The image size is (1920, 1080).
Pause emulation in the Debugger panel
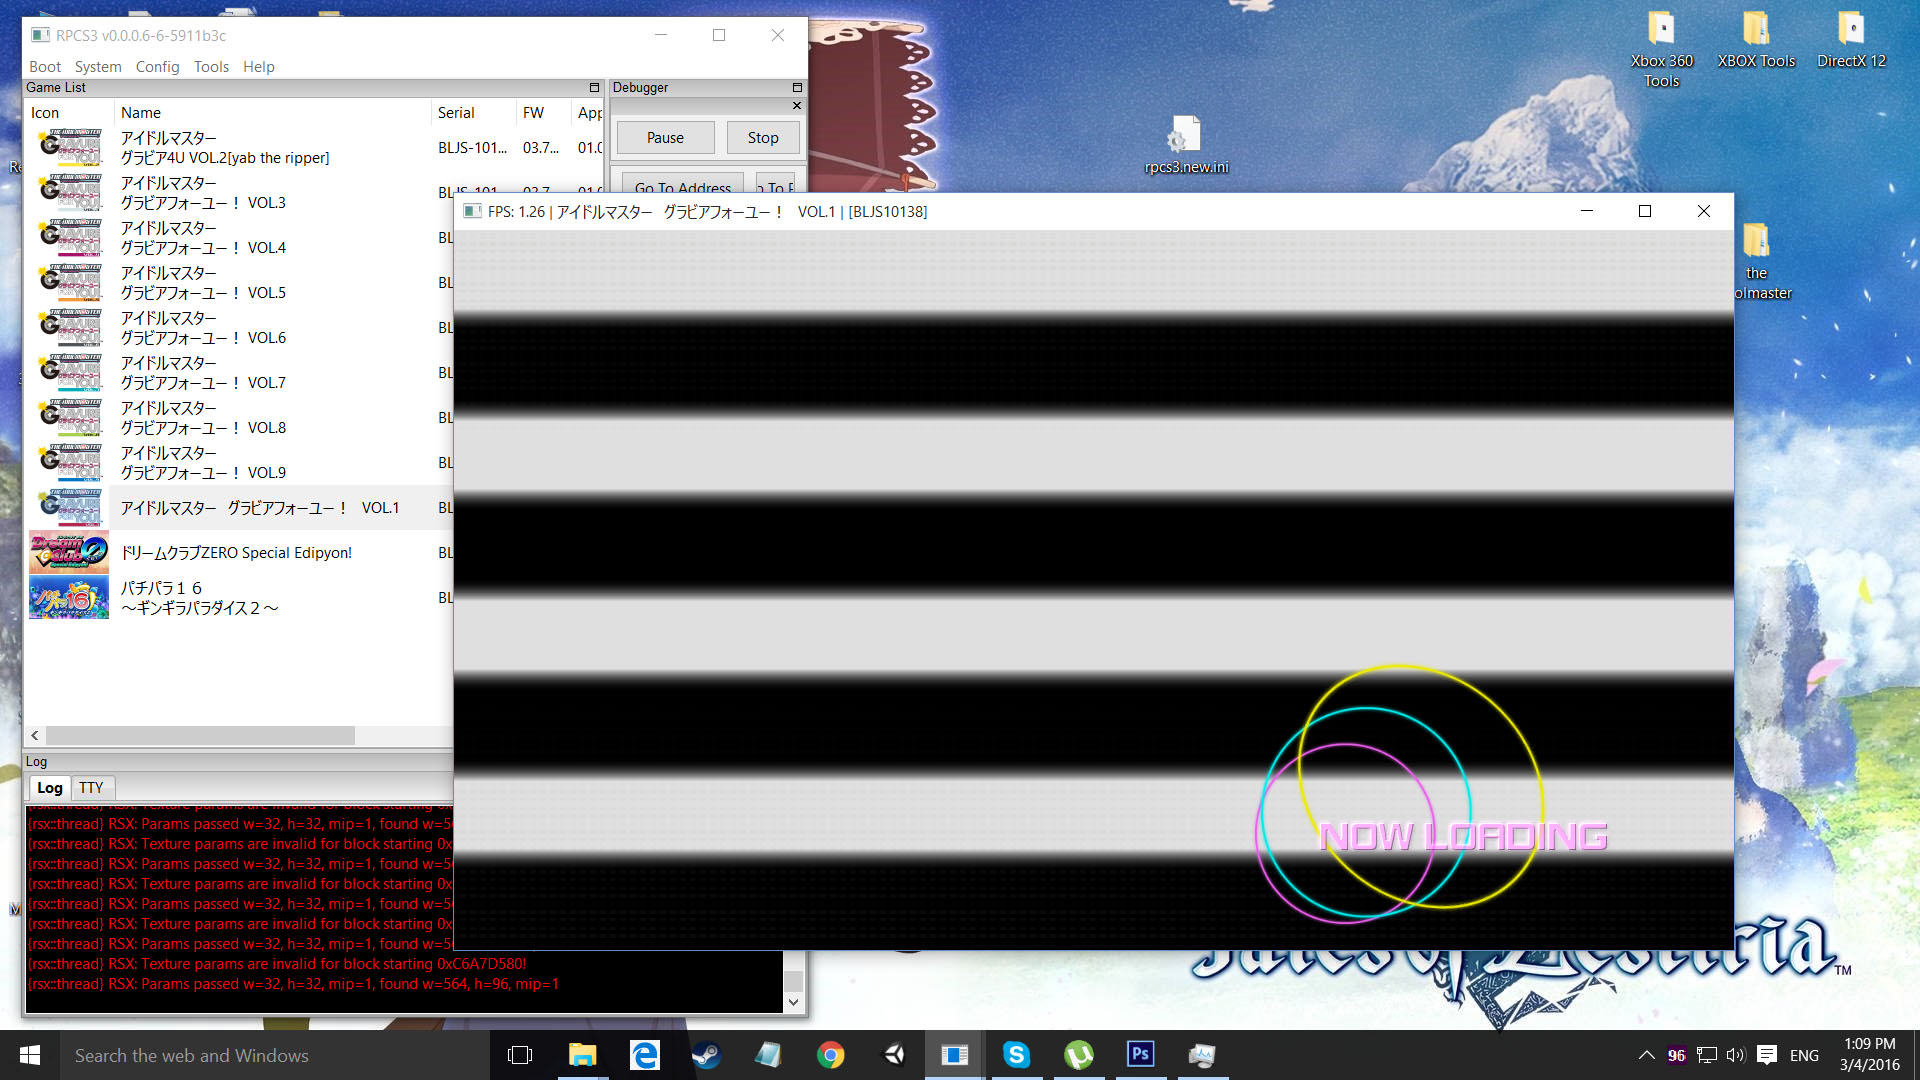click(x=665, y=138)
